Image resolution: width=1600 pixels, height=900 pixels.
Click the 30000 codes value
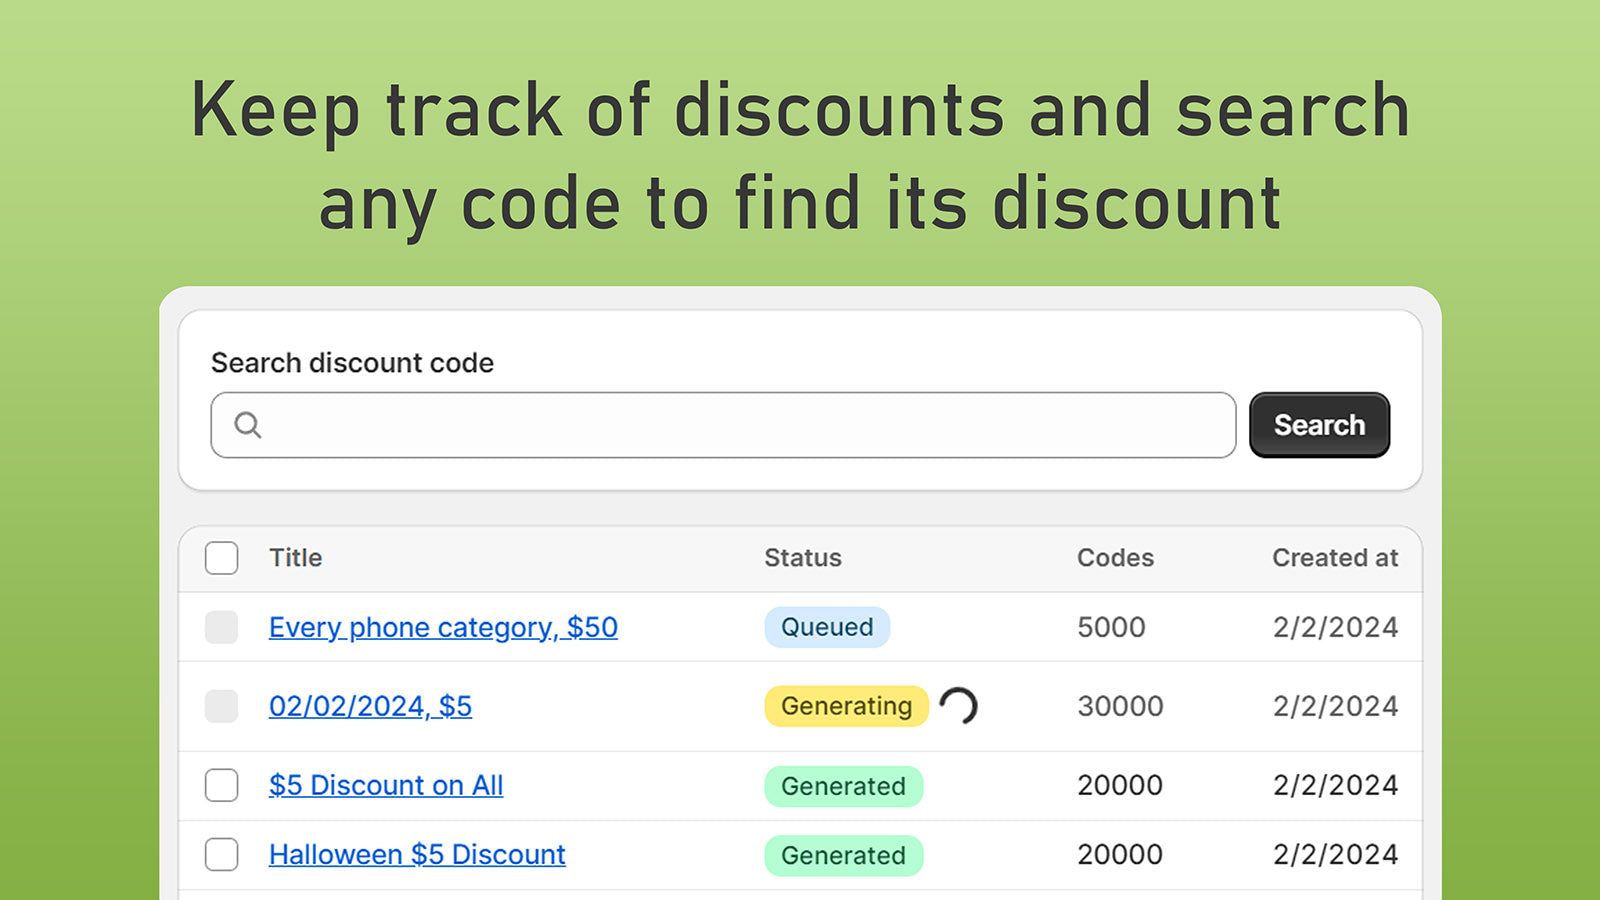click(x=1120, y=706)
